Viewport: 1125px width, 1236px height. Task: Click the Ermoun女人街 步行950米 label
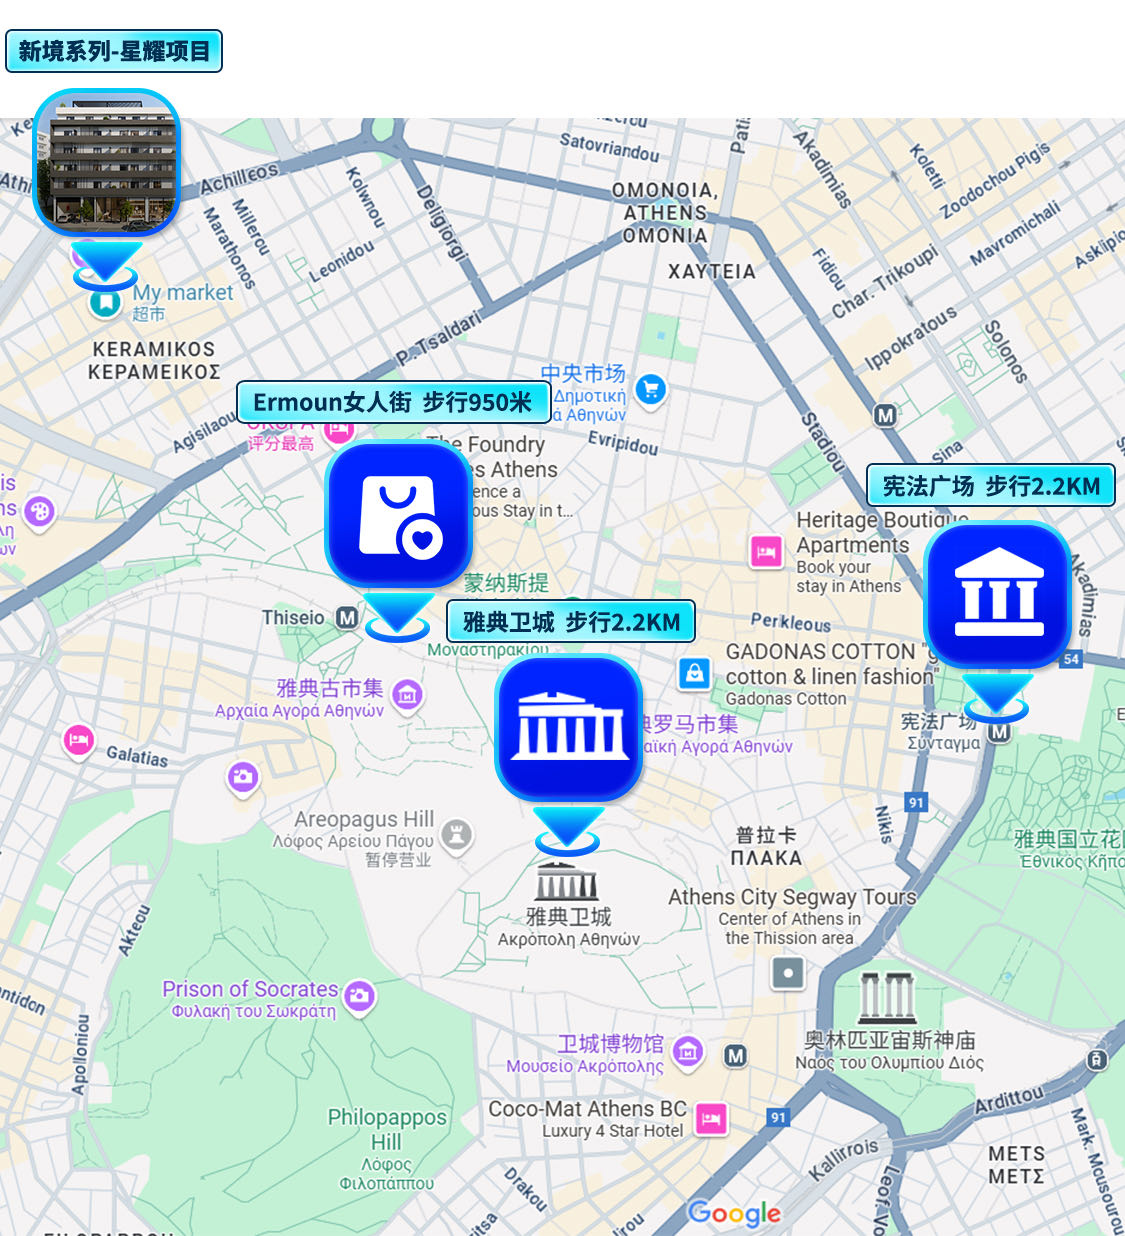(x=393, y=402)
